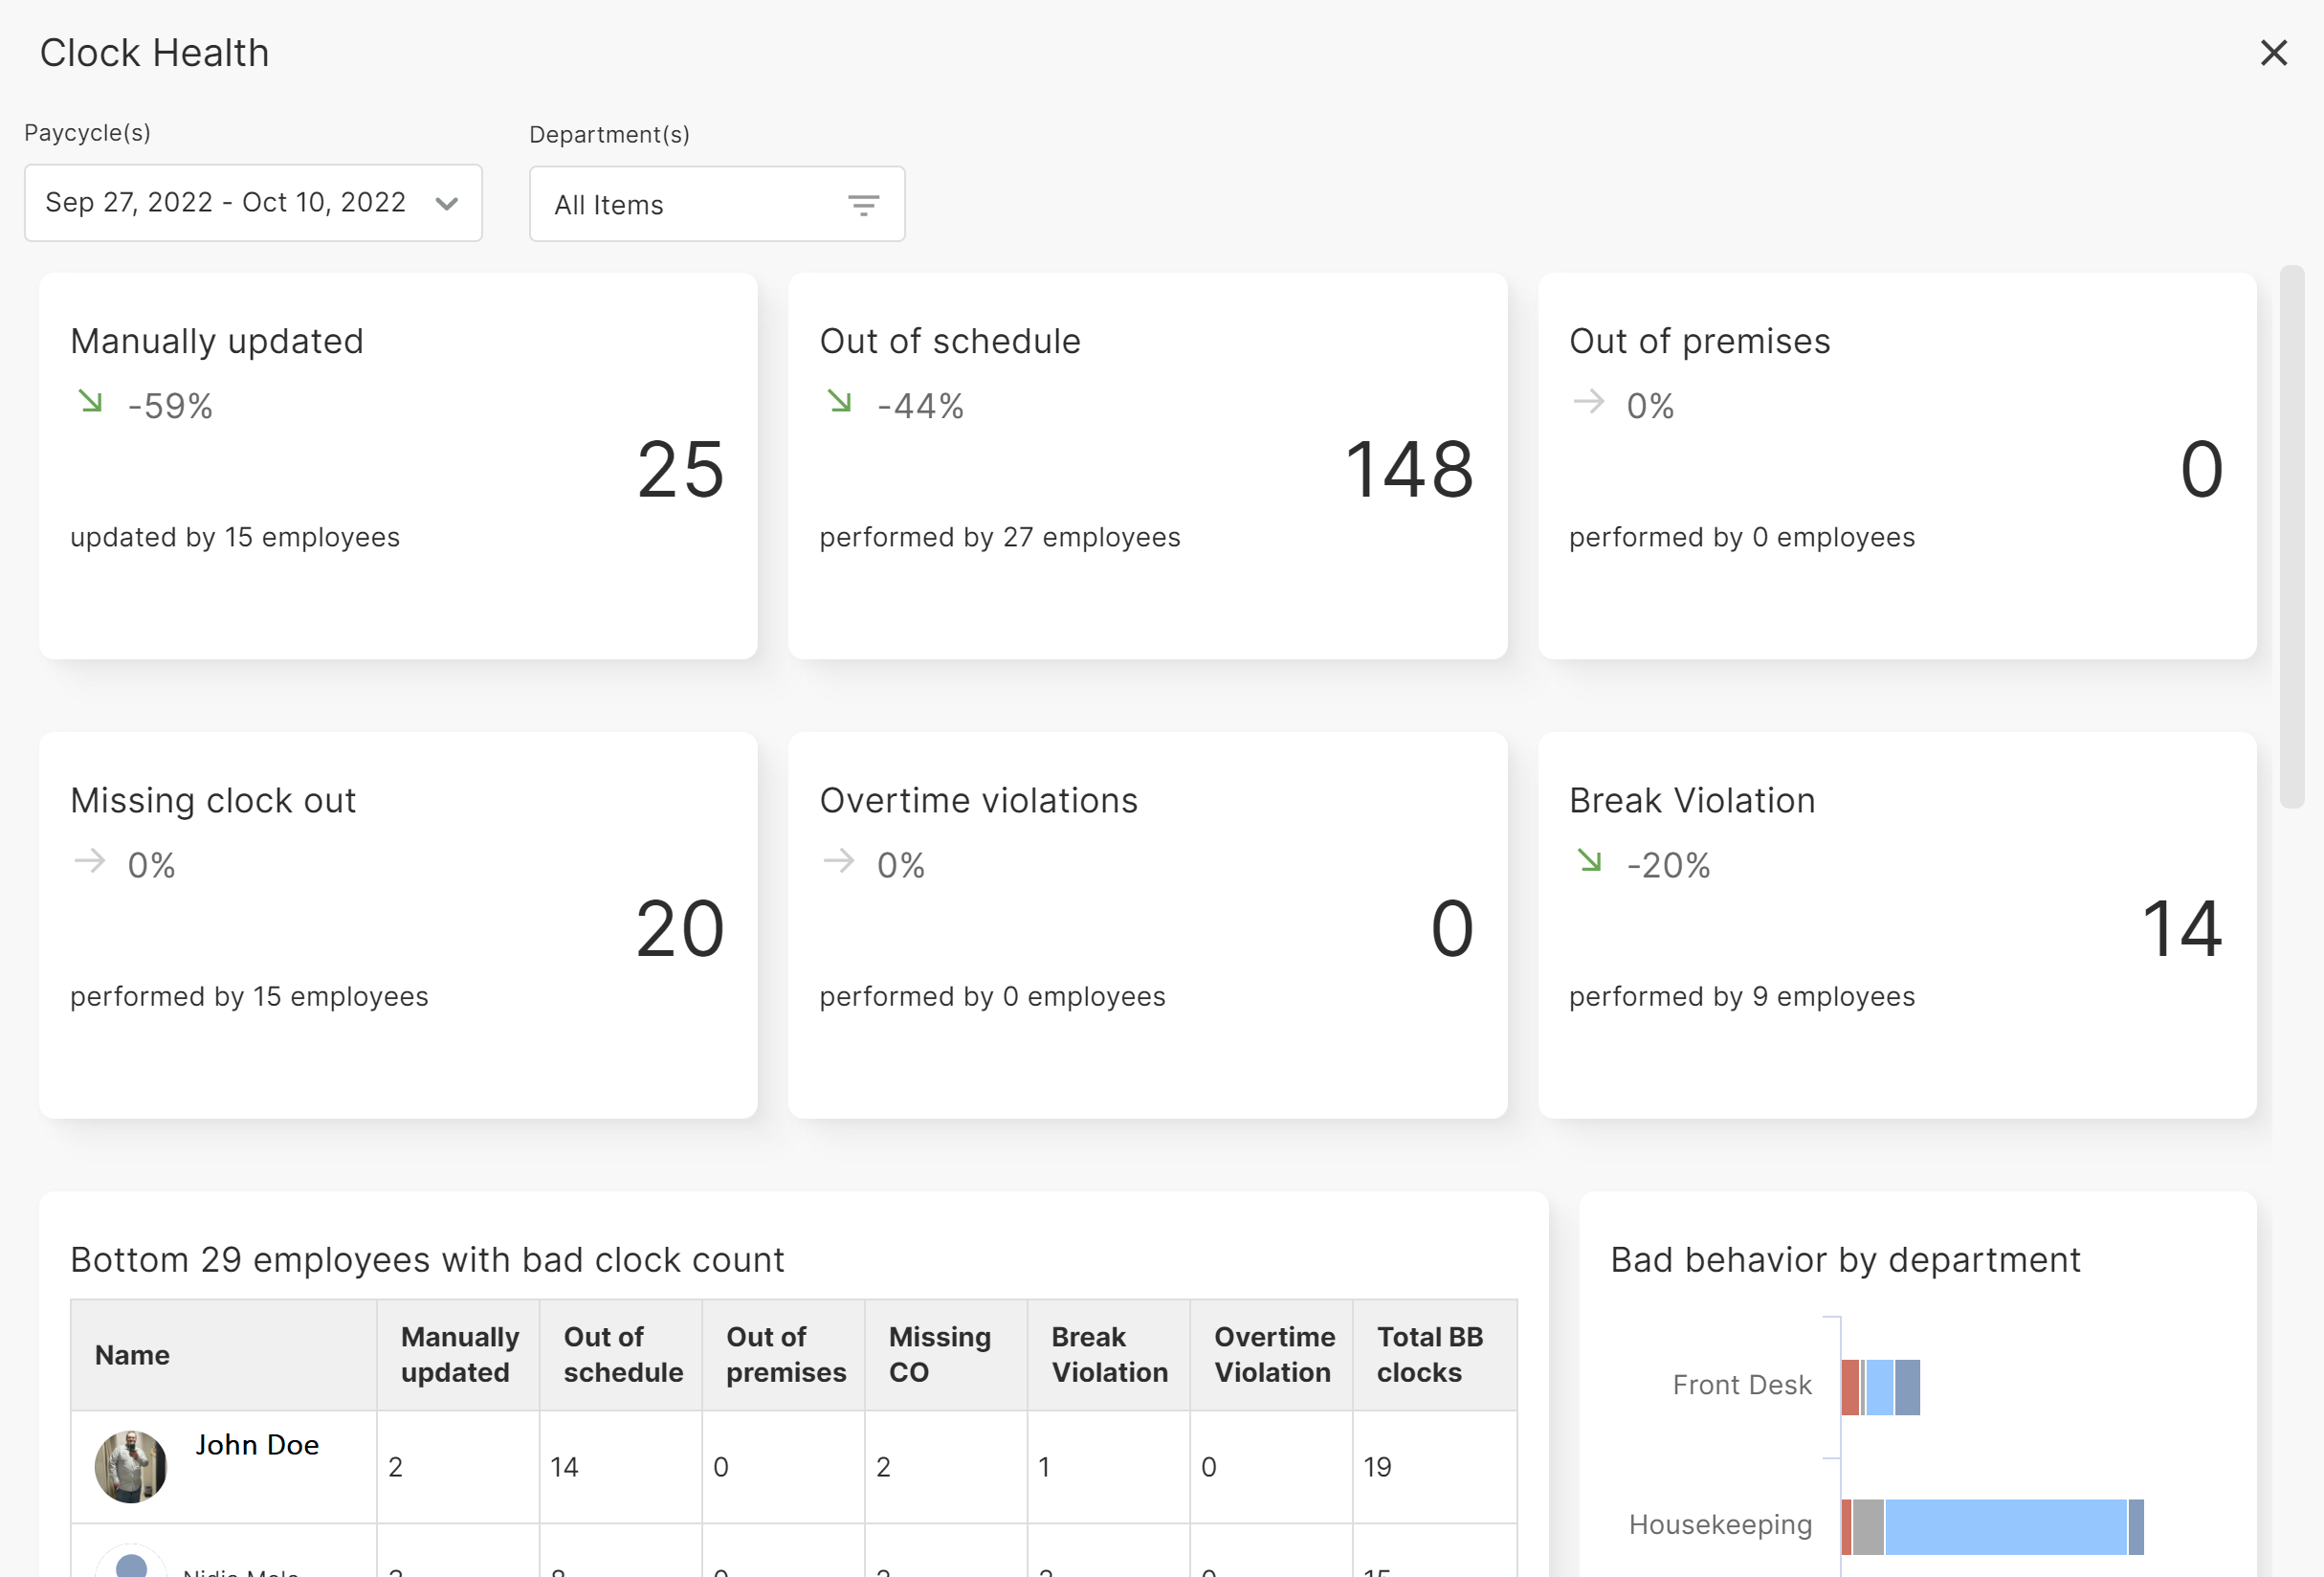Click the vertical scrollbar on the right
Viewport: 2324px width, 1577px height.
(2292, 536)
